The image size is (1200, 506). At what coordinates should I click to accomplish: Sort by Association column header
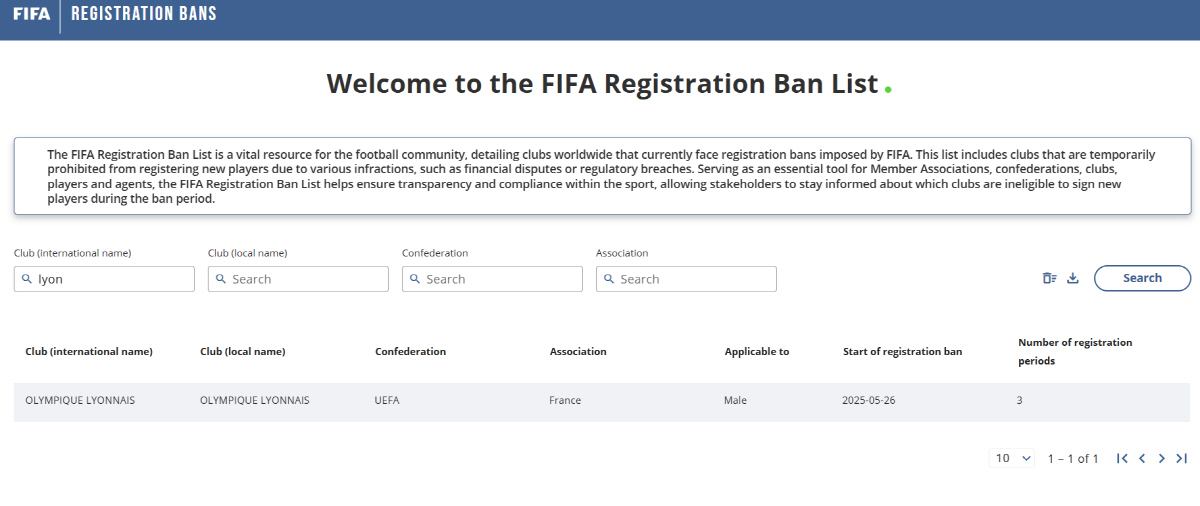pyautogui.click(x=578, y=351)
